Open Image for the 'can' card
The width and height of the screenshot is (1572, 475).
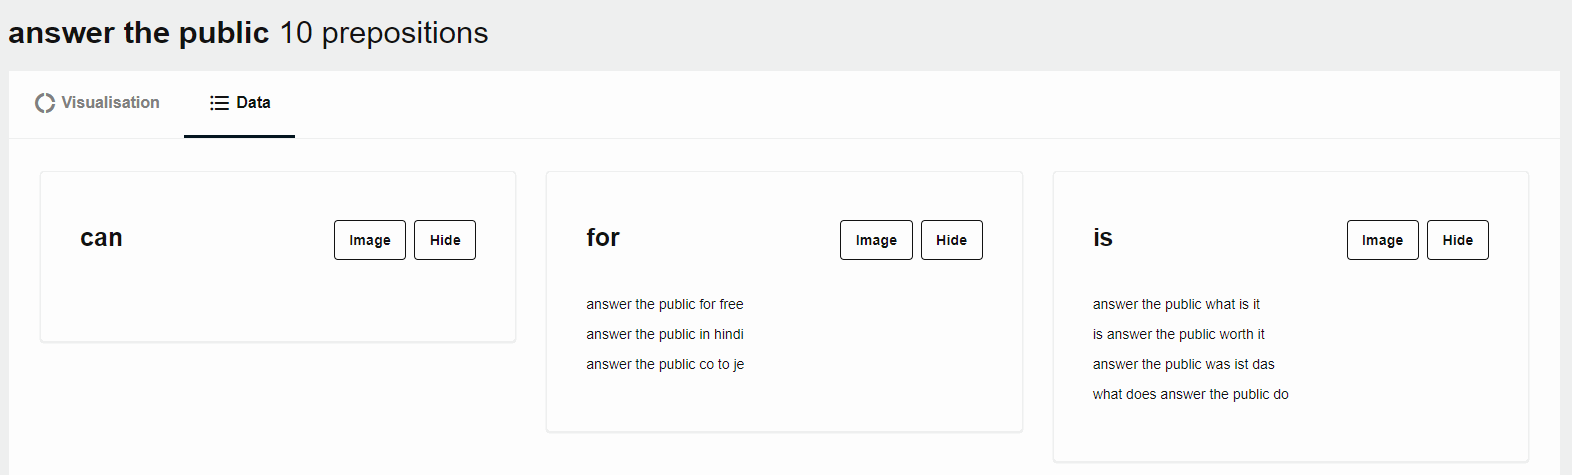click(370, 240)
